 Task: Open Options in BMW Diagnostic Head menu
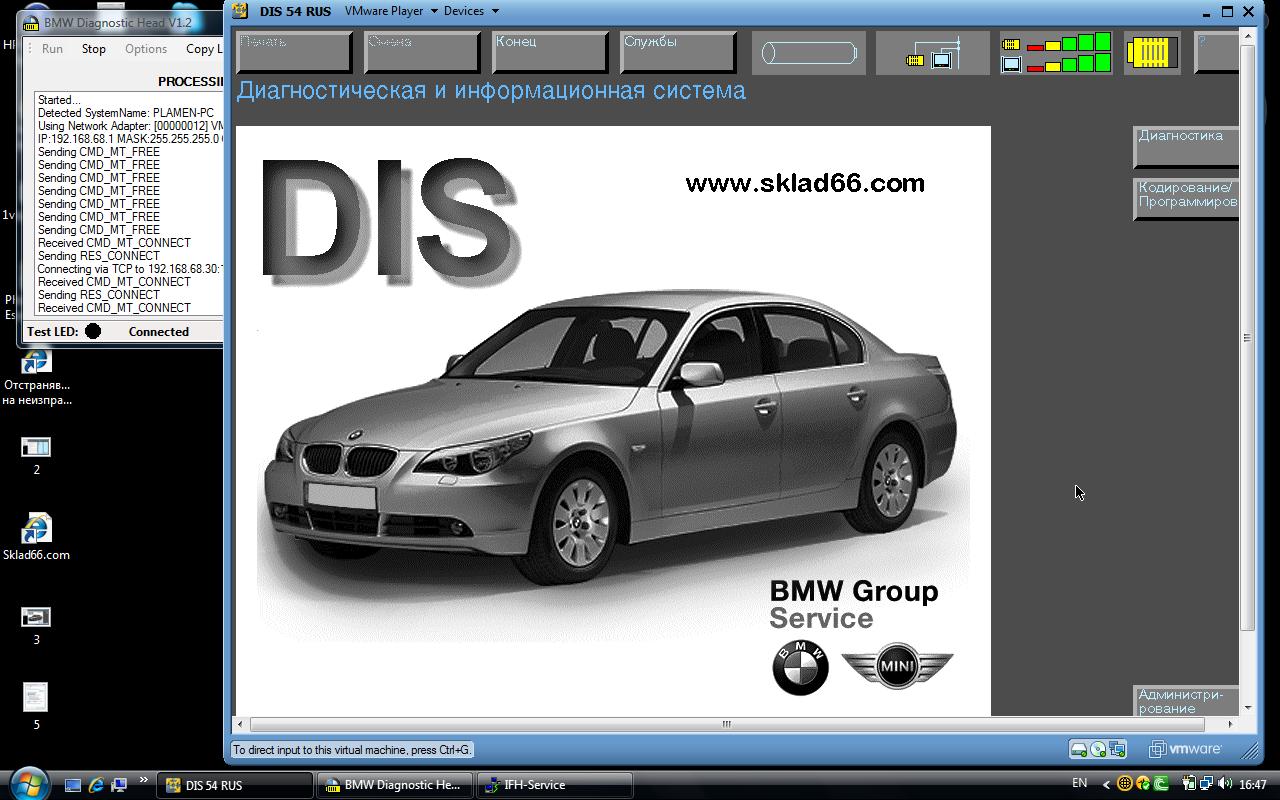coord(146,48)
